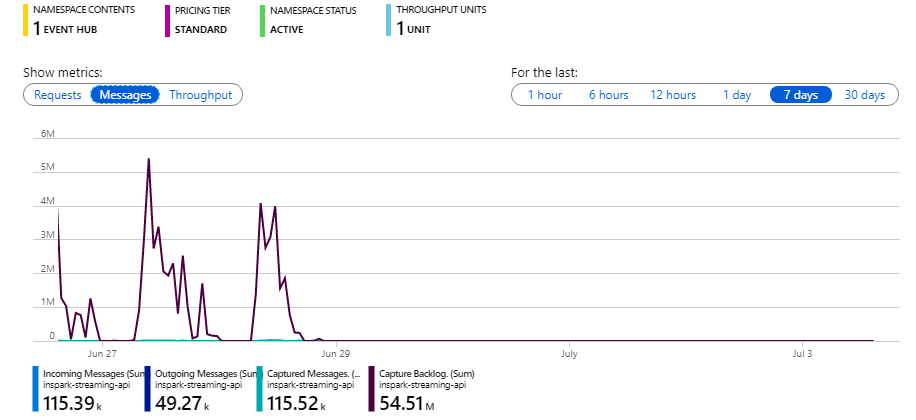Click the Captured Messages teal legend swatch
Image resolution: width=916 pixels, height=420 pixels.
[x=259, y=388]
